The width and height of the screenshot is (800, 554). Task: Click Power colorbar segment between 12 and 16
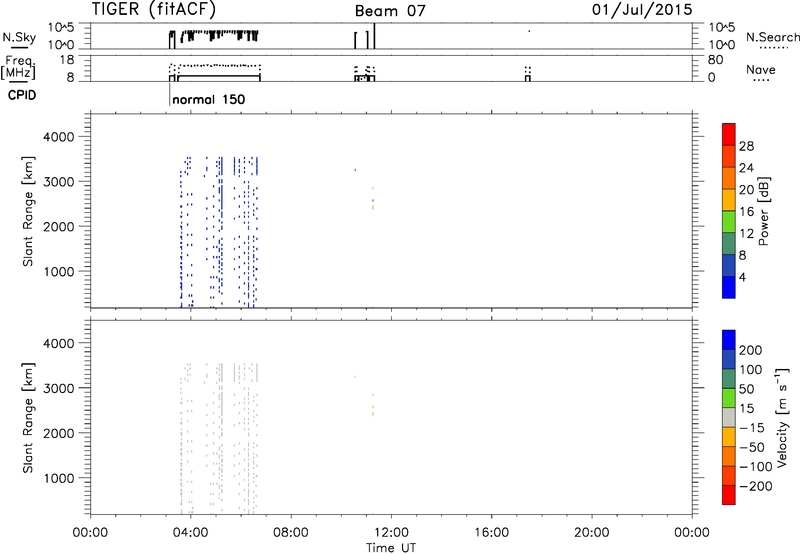729,221
